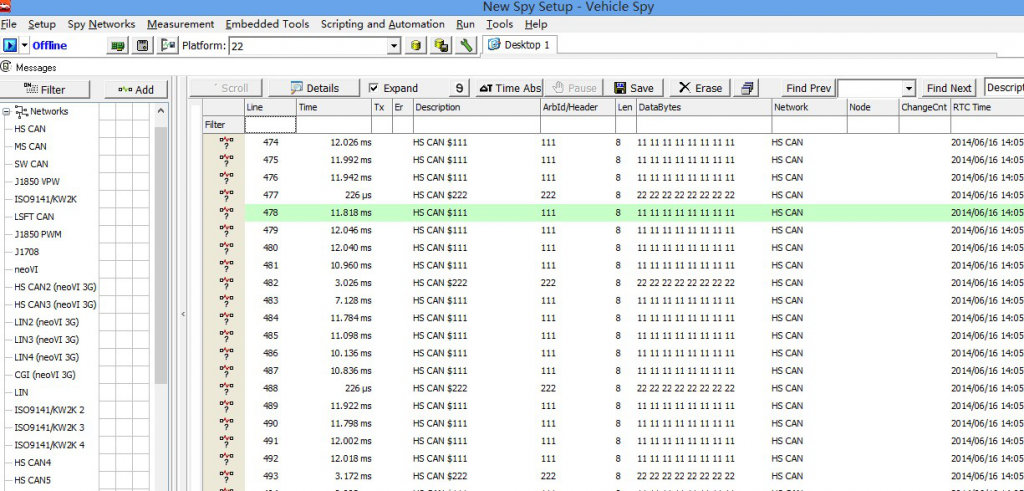Screen dimensions: 1024x491
Task: Click the message icon on line 493
Action: [226, 477]
